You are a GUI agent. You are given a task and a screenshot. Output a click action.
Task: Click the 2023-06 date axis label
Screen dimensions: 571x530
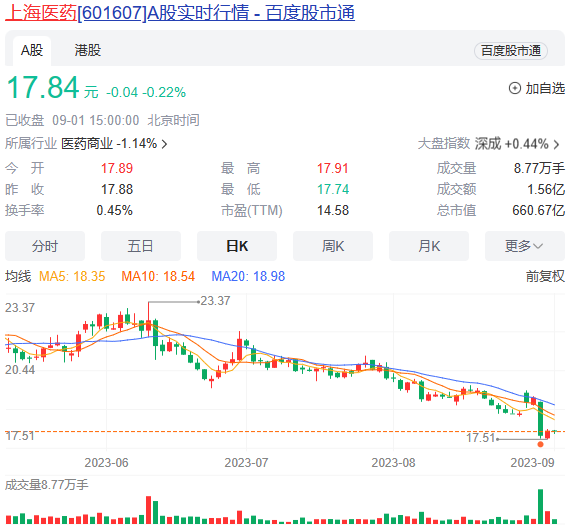[106, 463]
